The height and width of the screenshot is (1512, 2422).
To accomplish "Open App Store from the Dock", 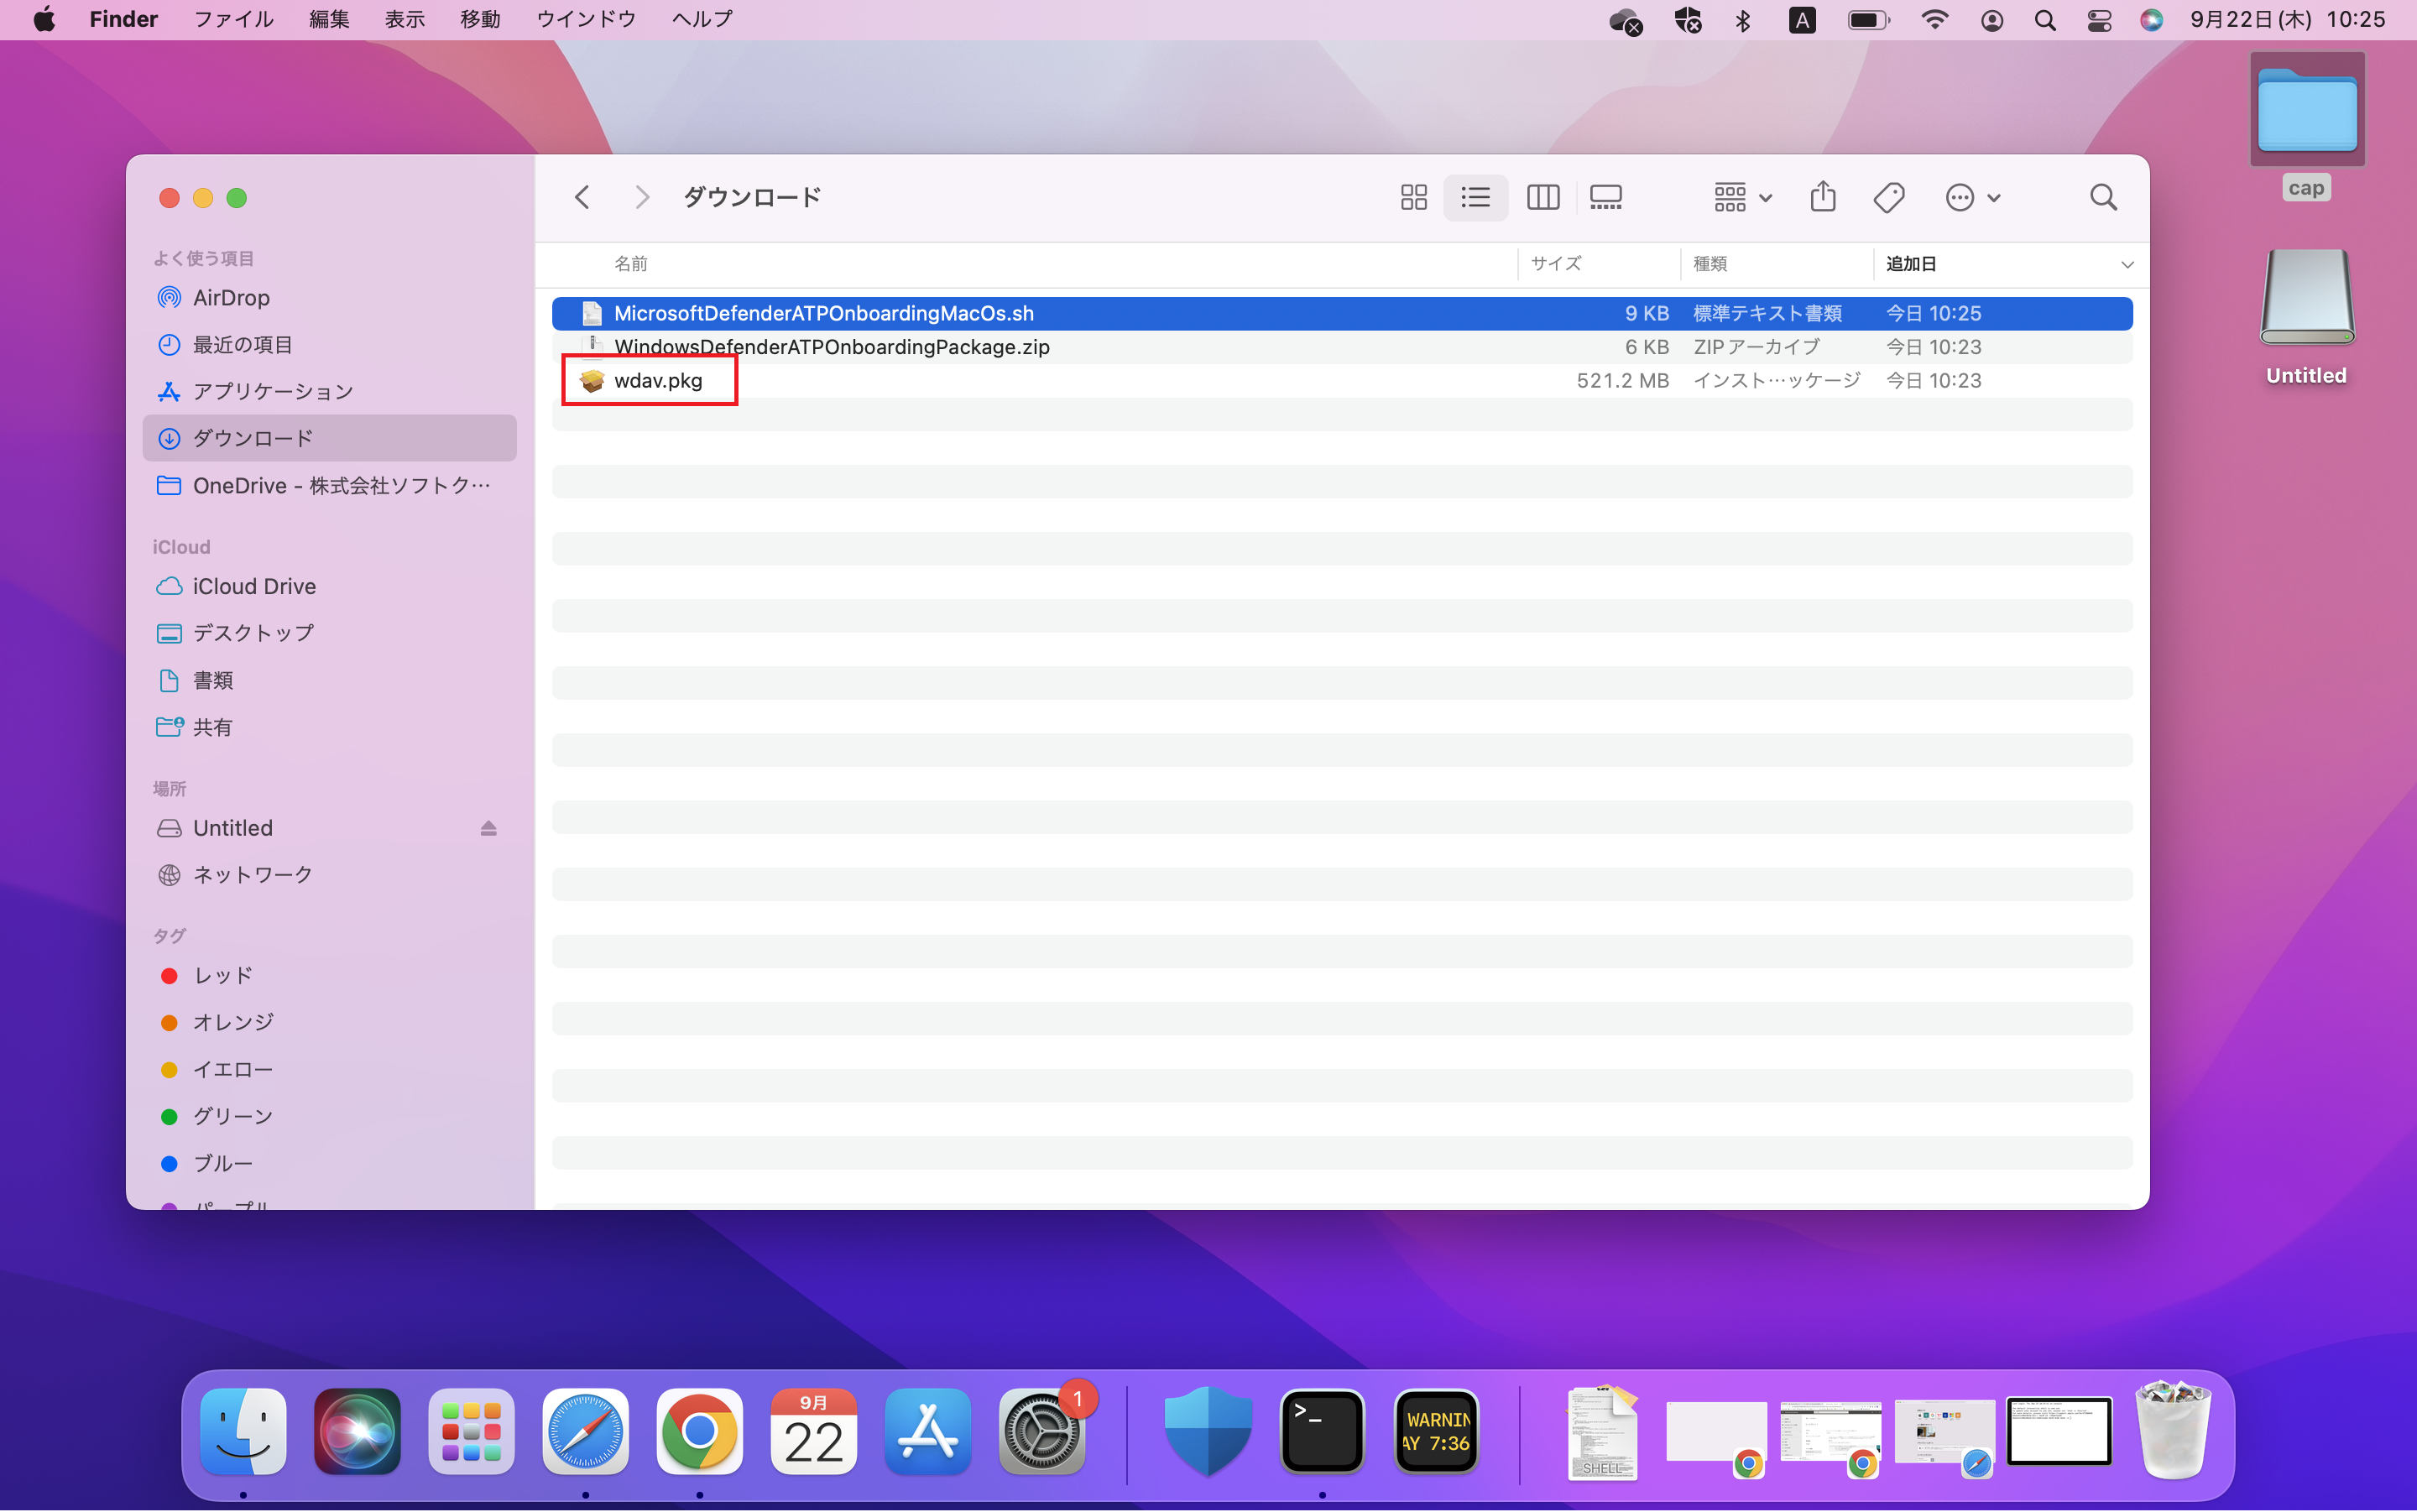I will pos(929,1433).
